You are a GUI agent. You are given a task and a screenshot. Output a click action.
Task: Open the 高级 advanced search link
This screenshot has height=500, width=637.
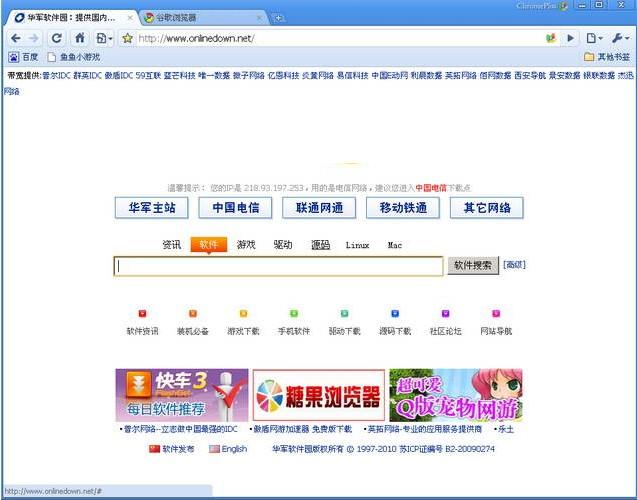[x=514, y=265]
